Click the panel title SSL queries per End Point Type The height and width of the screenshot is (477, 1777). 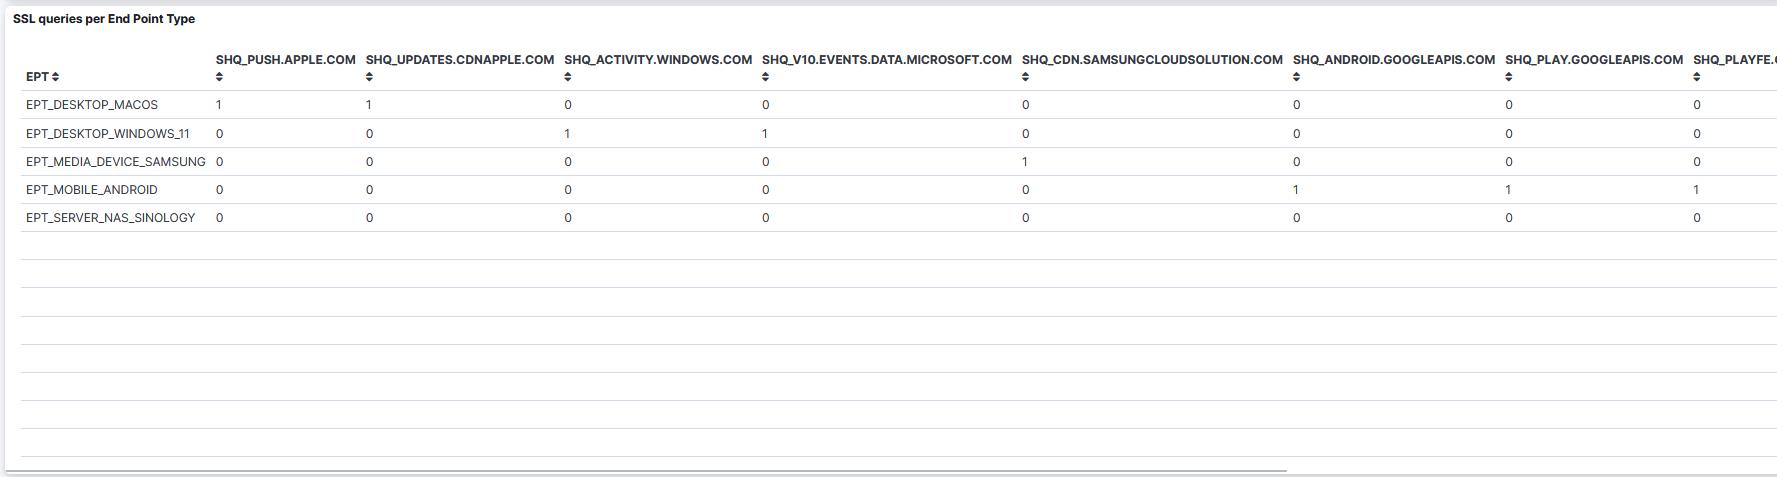pos(104,19)
